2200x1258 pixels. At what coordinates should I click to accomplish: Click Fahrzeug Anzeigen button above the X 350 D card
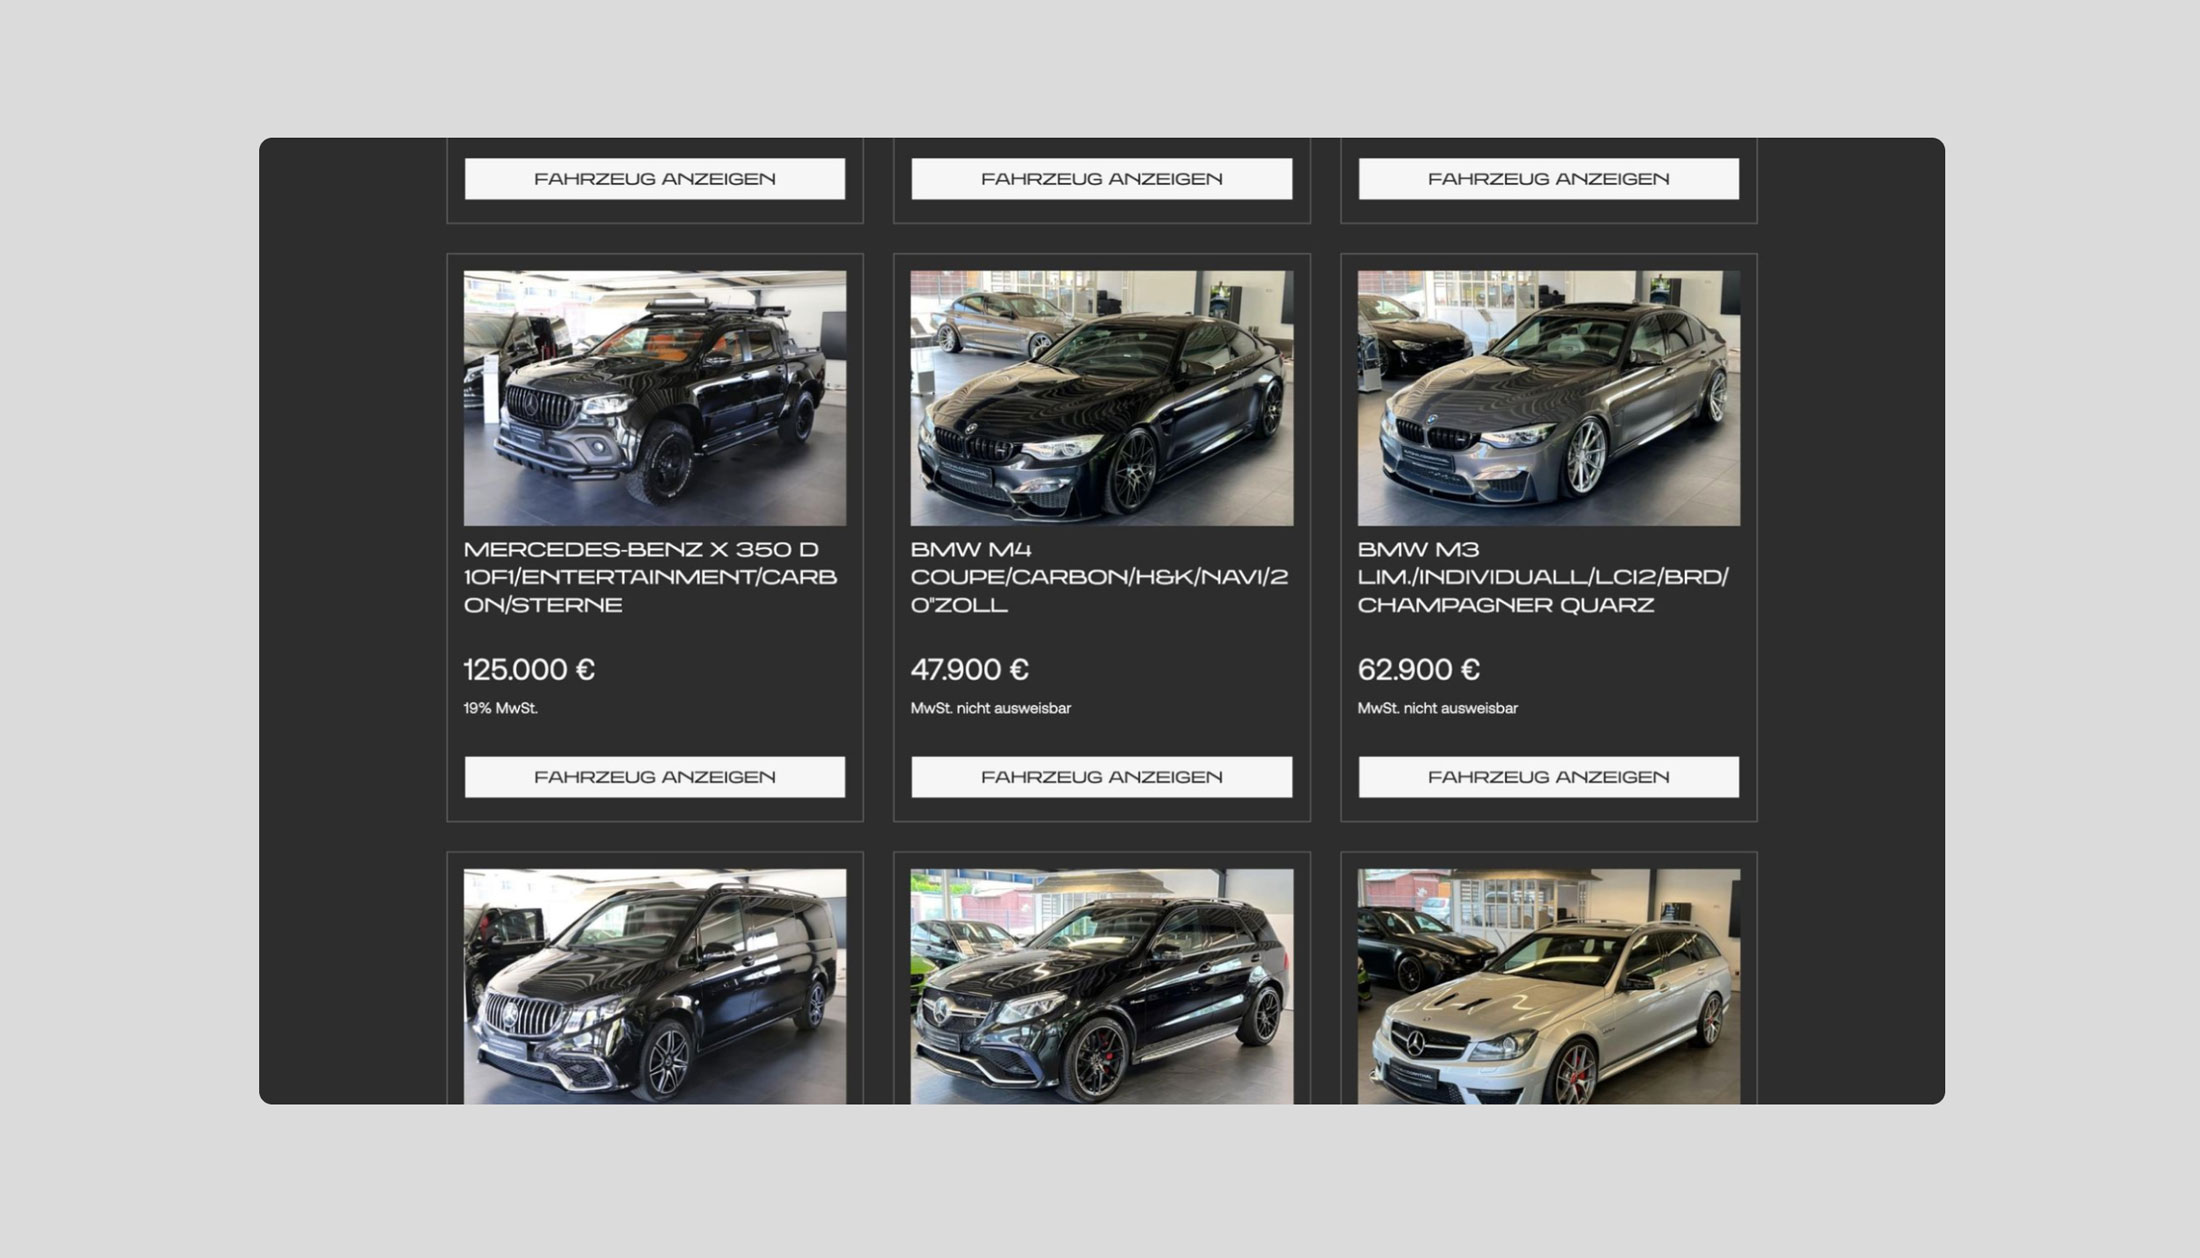[655, 179]
